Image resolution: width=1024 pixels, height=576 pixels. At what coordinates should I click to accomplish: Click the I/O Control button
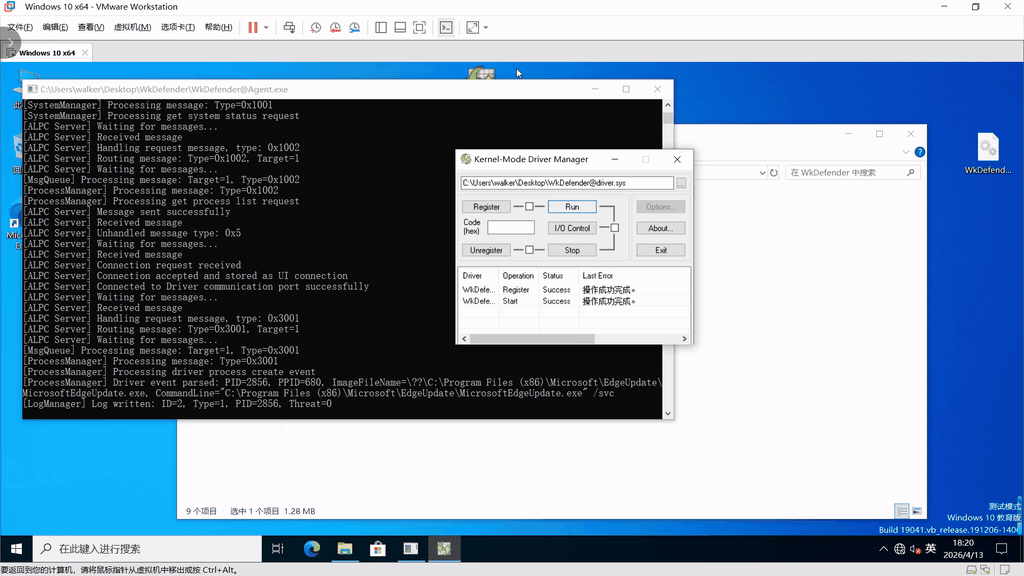point(572,228)
